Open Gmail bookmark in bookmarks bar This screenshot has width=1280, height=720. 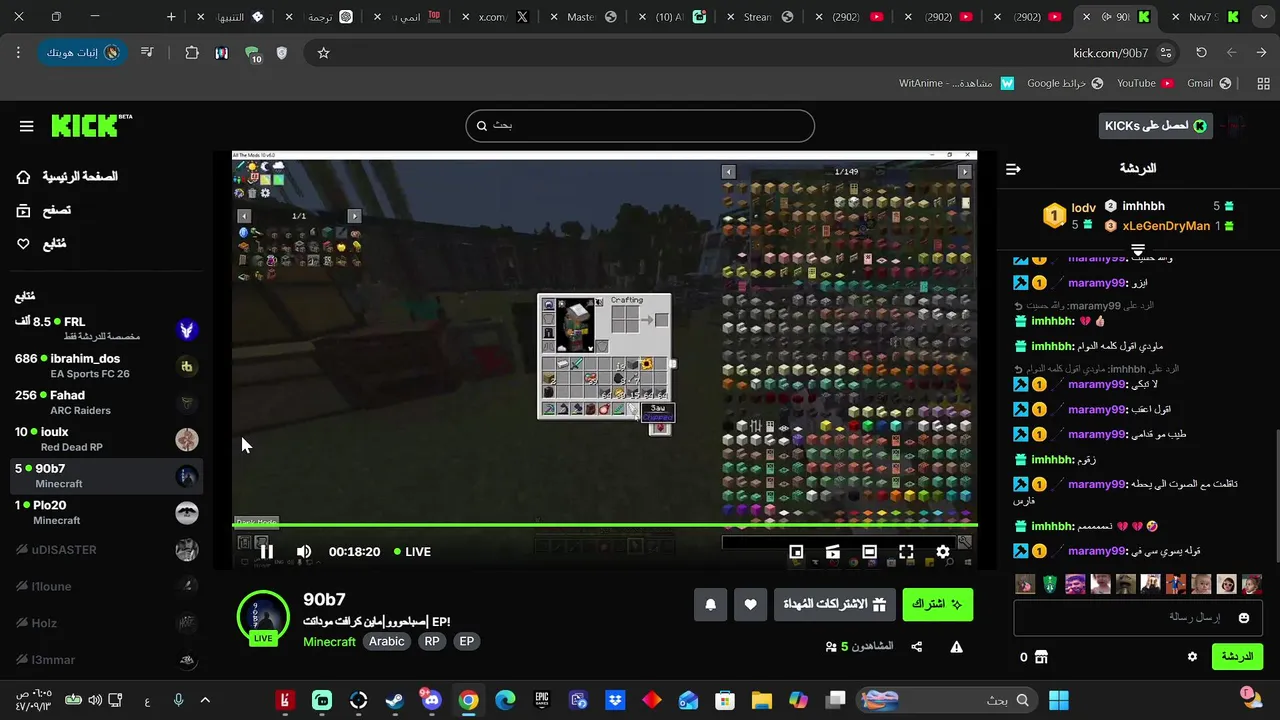(1208, 83)
